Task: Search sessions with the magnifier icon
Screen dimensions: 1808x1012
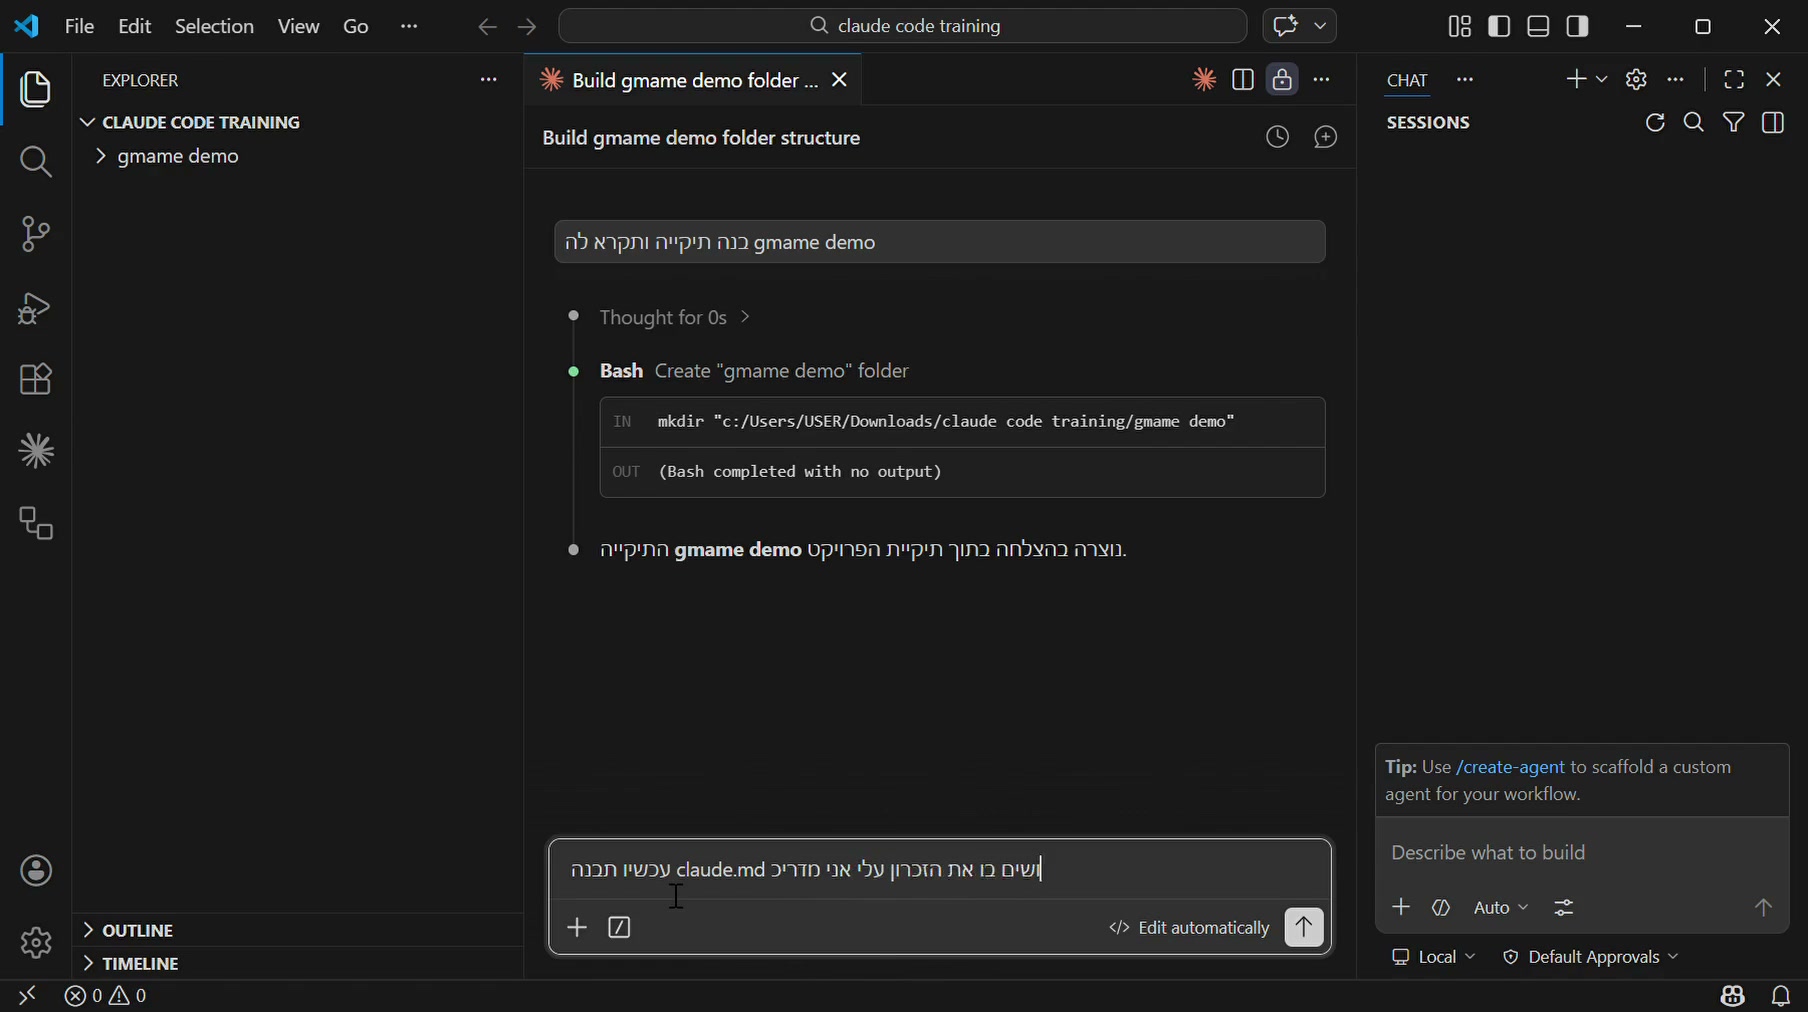Action: pyautogui.click(x=1694, y=123)
